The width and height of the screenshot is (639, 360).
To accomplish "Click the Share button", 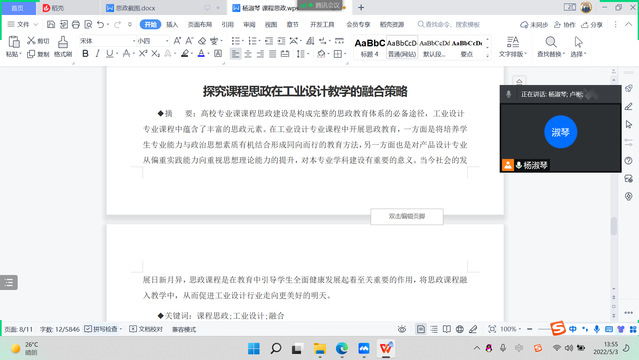I will click(592, 24).
